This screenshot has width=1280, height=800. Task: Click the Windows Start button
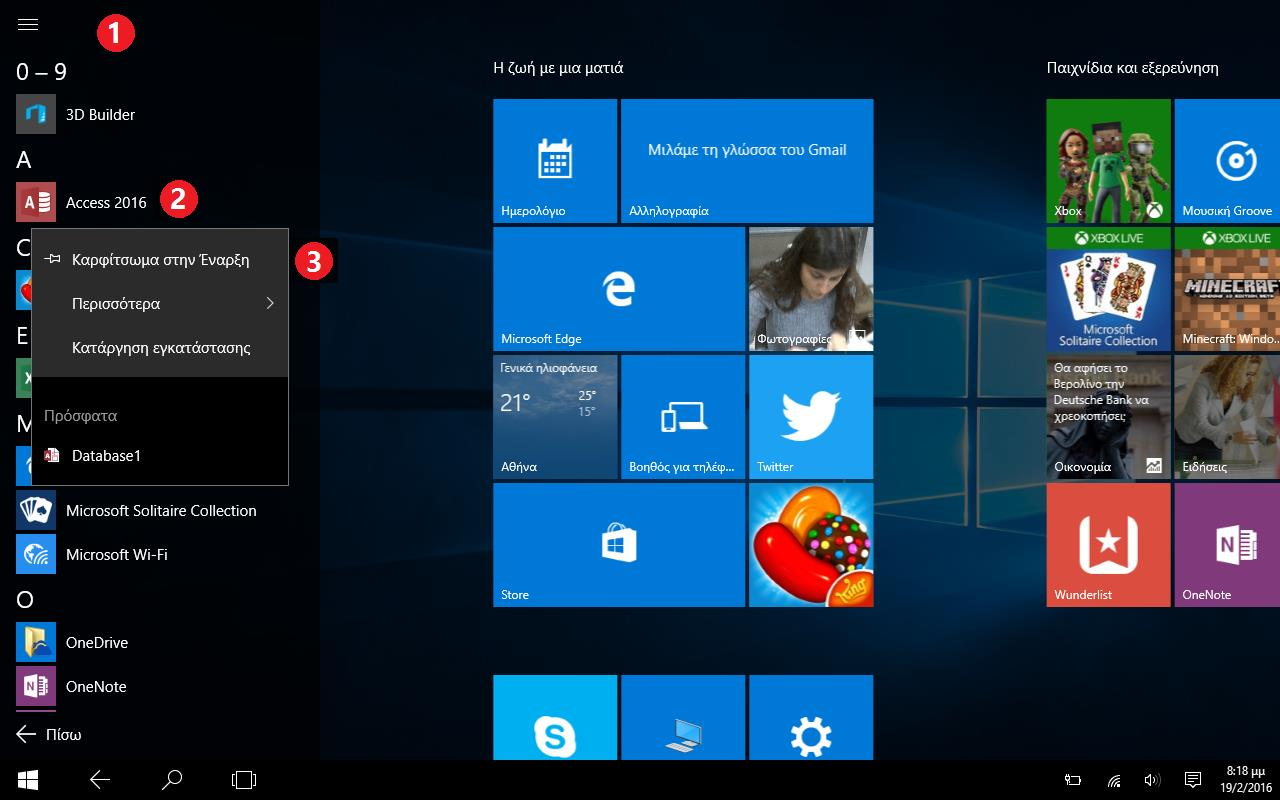click(x=28, y=780)
